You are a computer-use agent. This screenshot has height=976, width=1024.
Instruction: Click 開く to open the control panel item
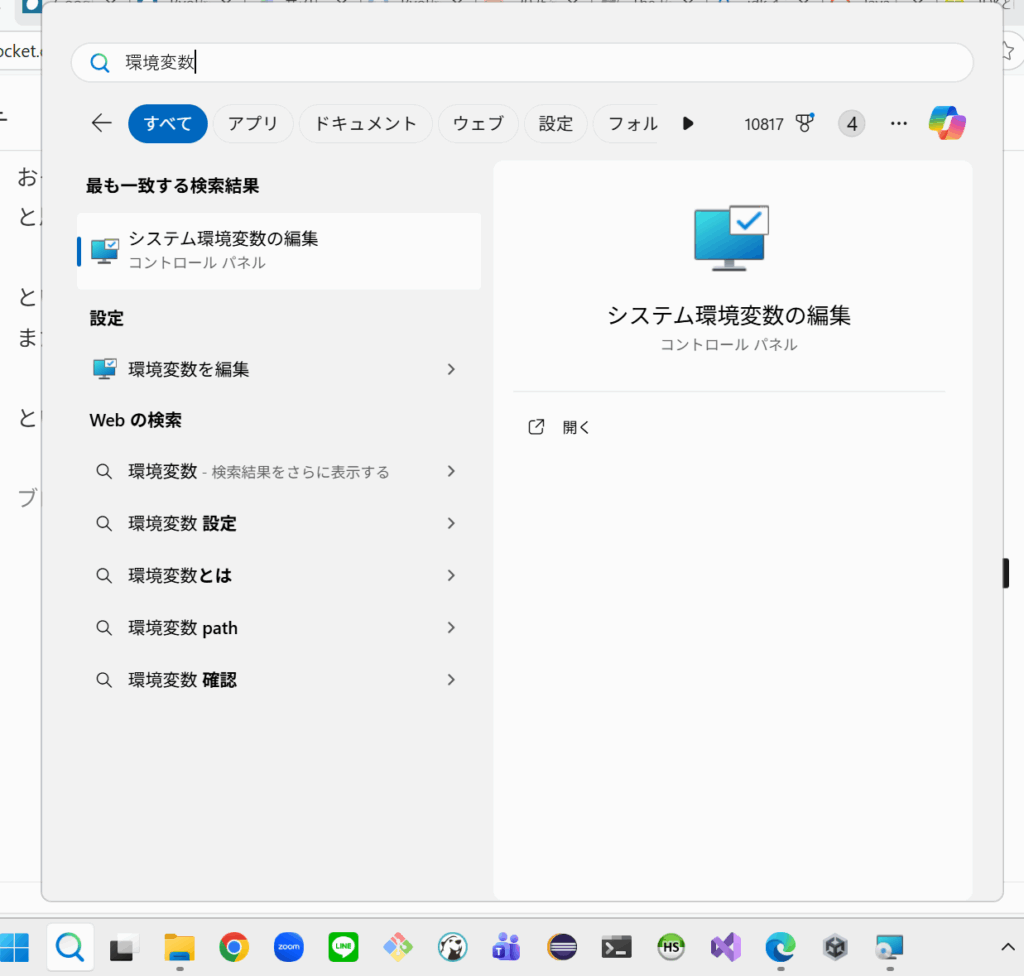[576, 427]
